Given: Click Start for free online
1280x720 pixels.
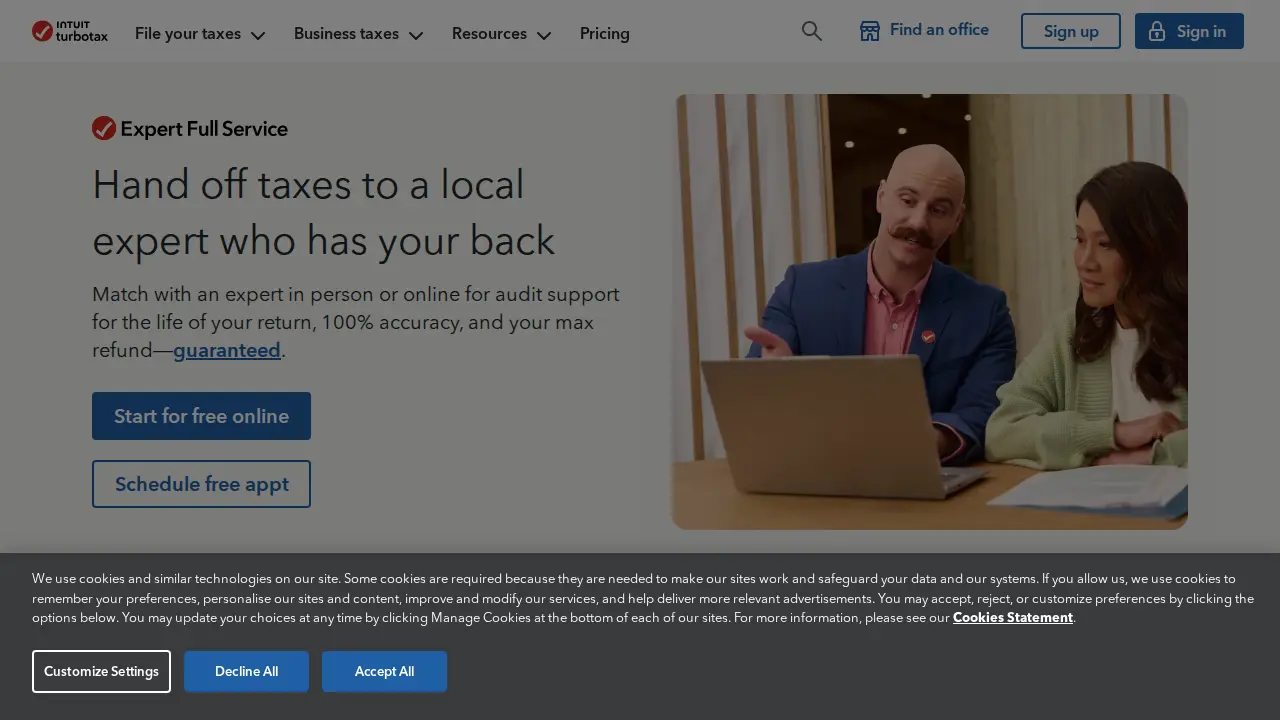Looking at the screenshot, I should pos(201,416).
